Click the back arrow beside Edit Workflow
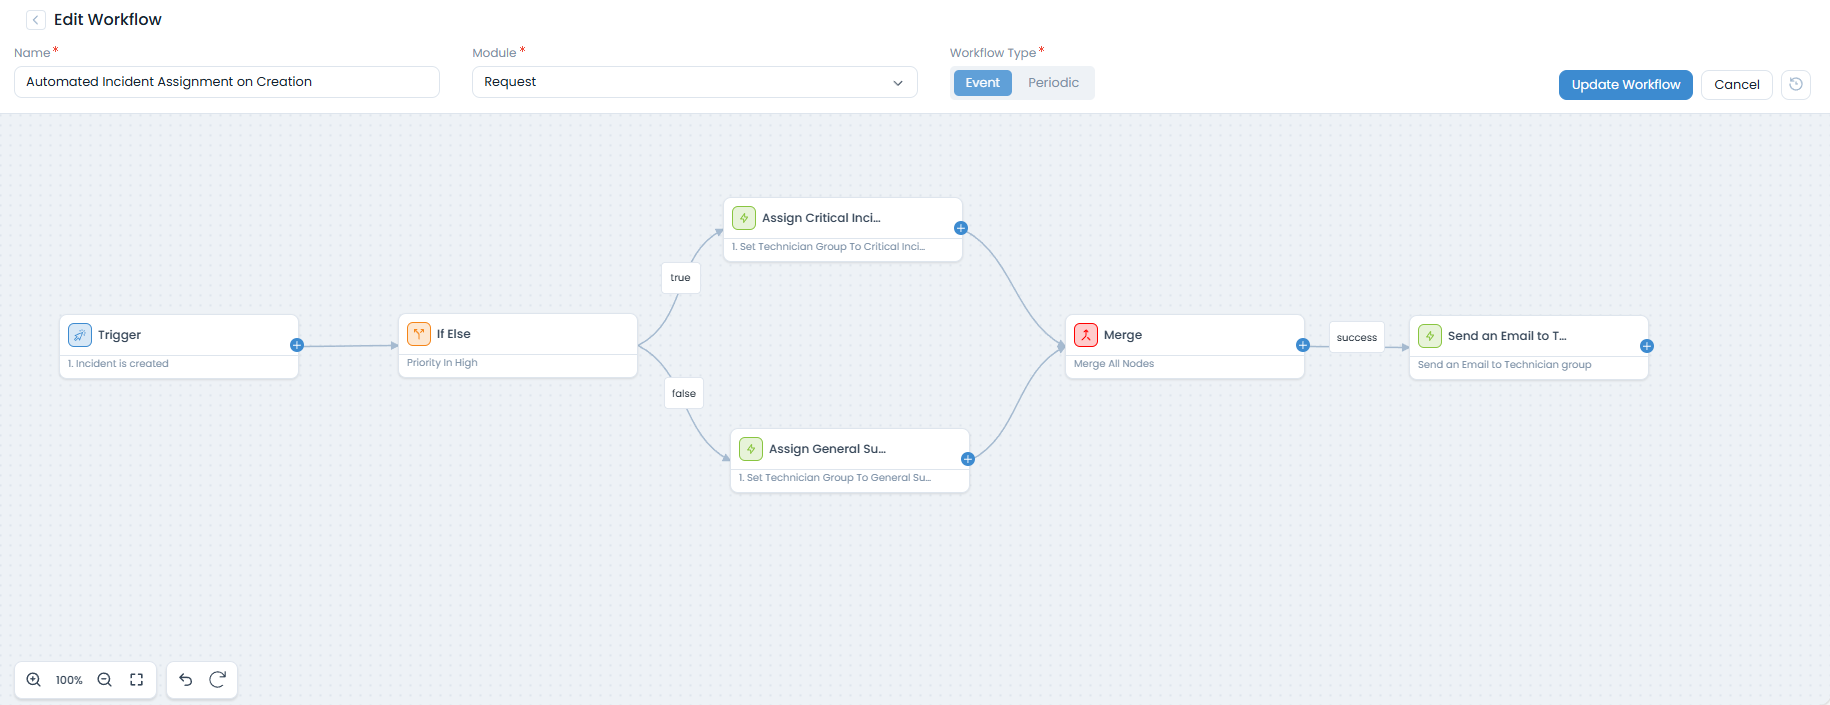 point(36,20)
